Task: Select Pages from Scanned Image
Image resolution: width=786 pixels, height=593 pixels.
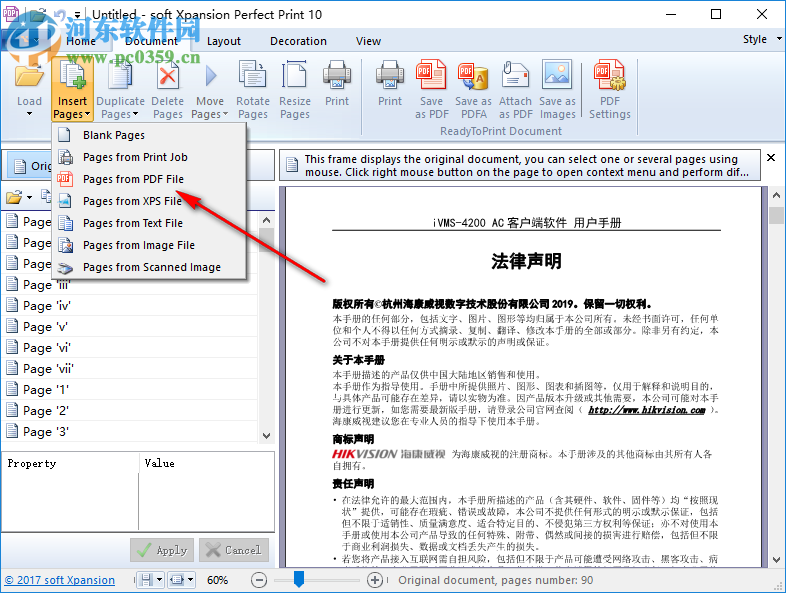Action: coord(149,267)
